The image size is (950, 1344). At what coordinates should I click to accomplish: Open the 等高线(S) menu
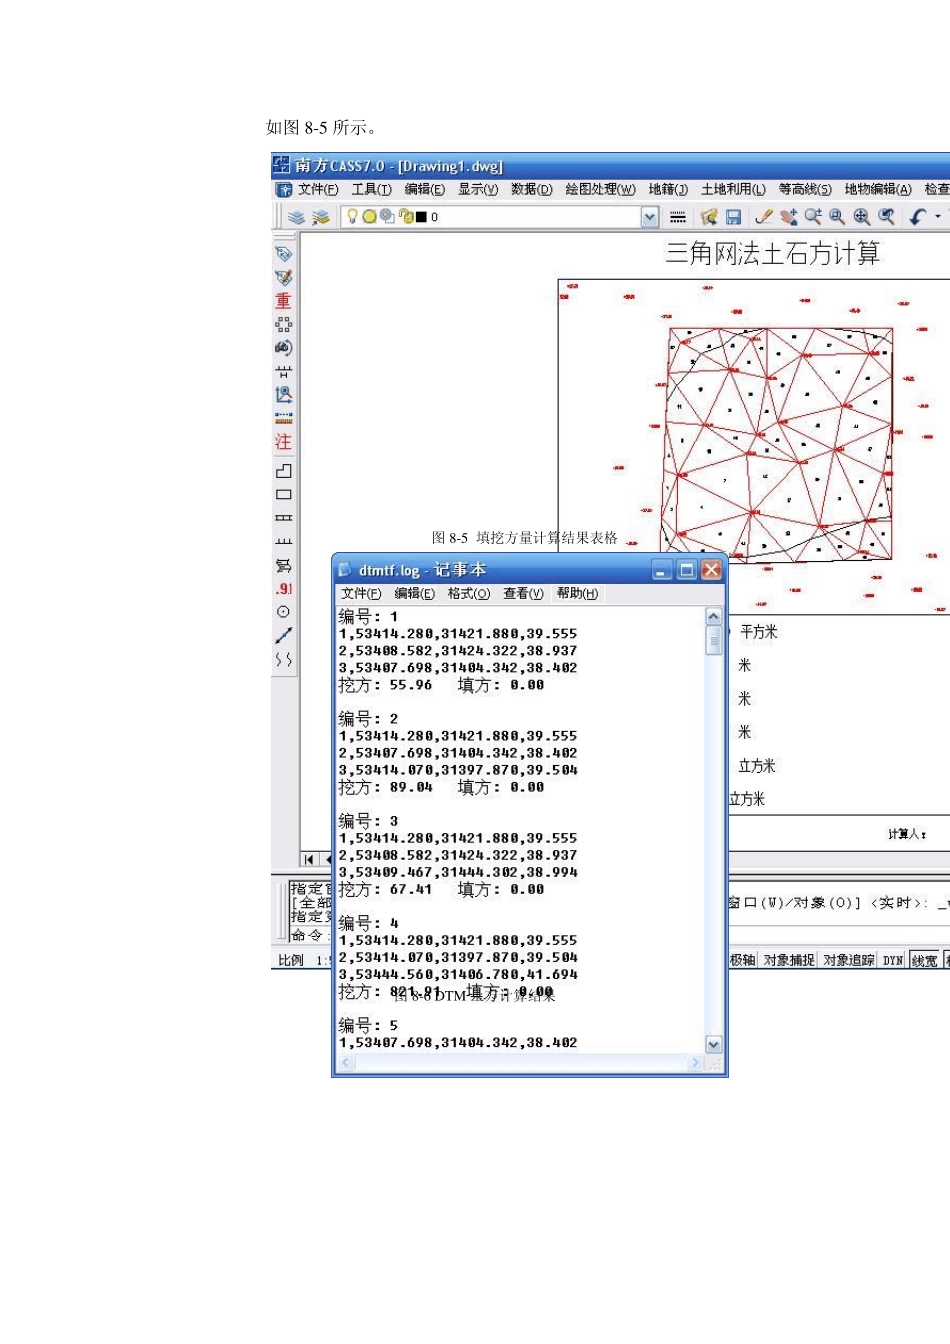pos(804,189)
